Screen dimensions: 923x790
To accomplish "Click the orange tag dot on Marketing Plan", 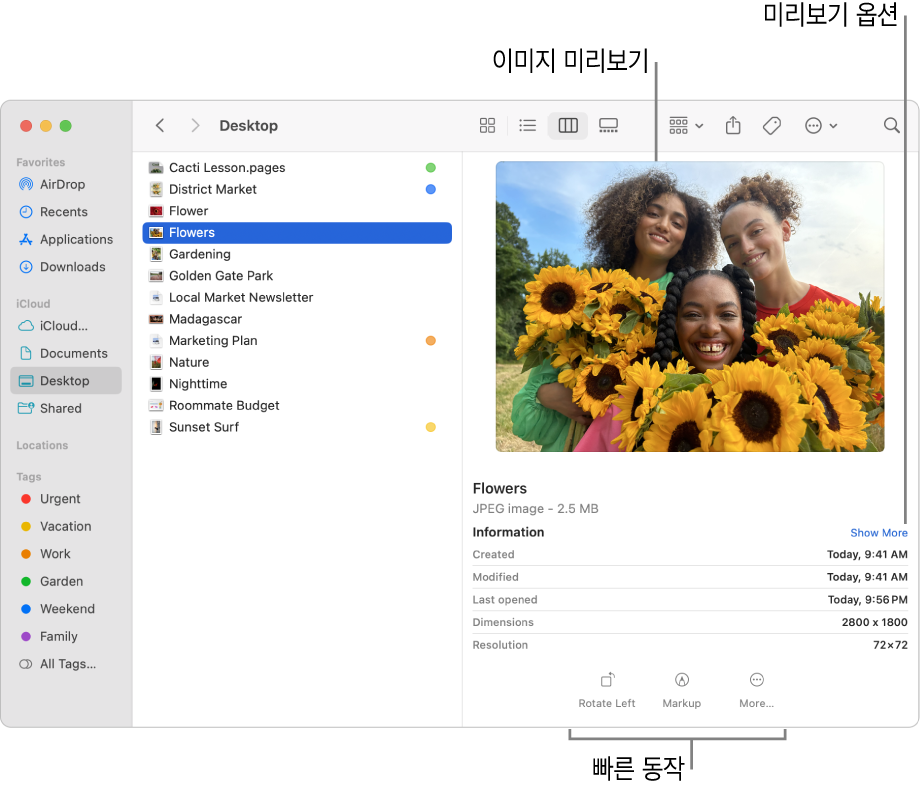I will click(x=431, y=340).
